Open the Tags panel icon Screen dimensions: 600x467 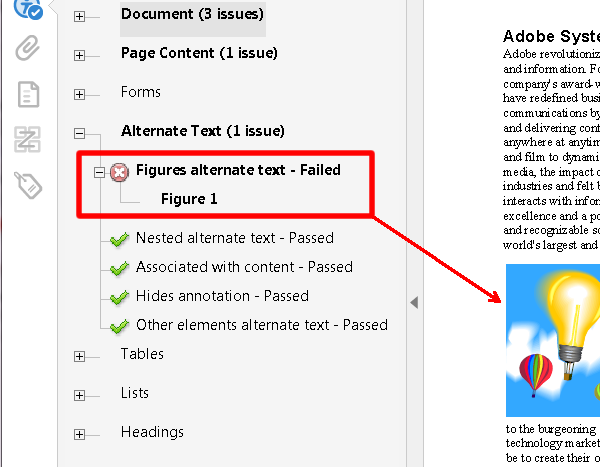27,184
